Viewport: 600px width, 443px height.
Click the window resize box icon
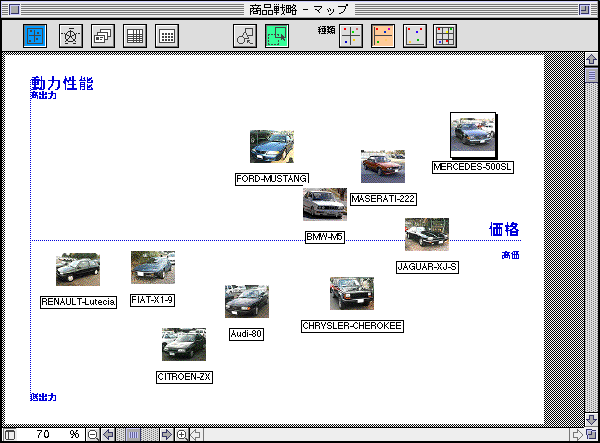coord(591,435)
